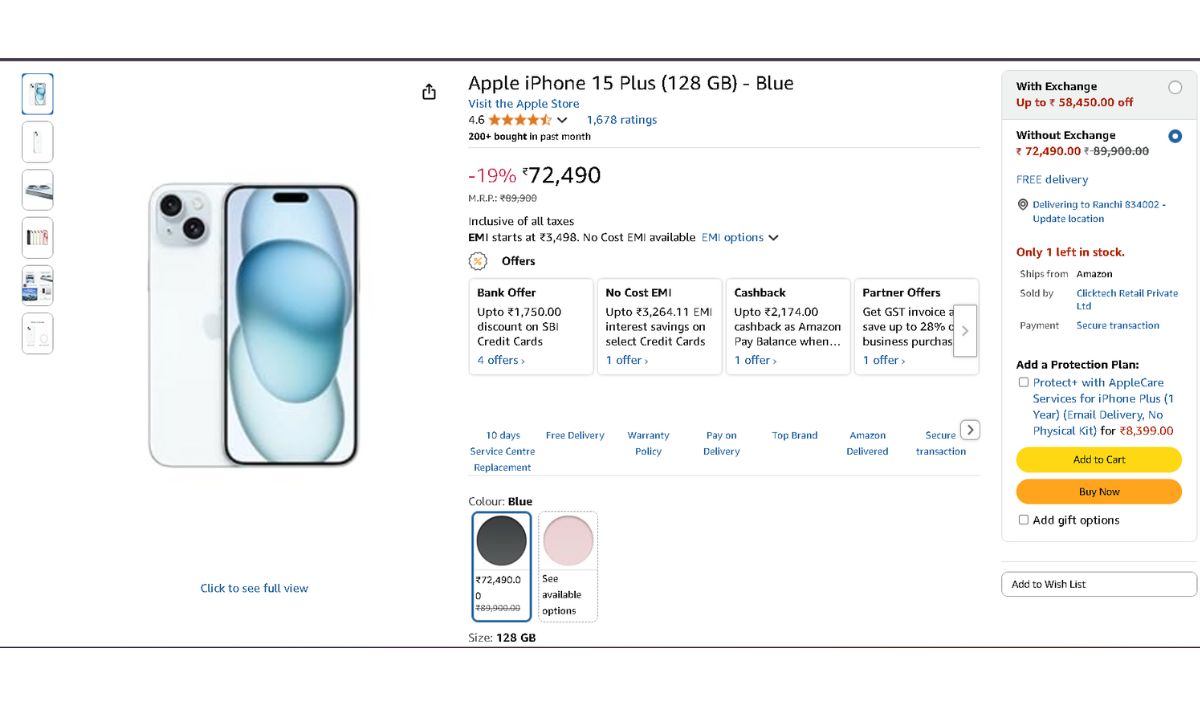
Task: Open the 4 offers link in Bank Offer
Action: [x=500, y=360]
